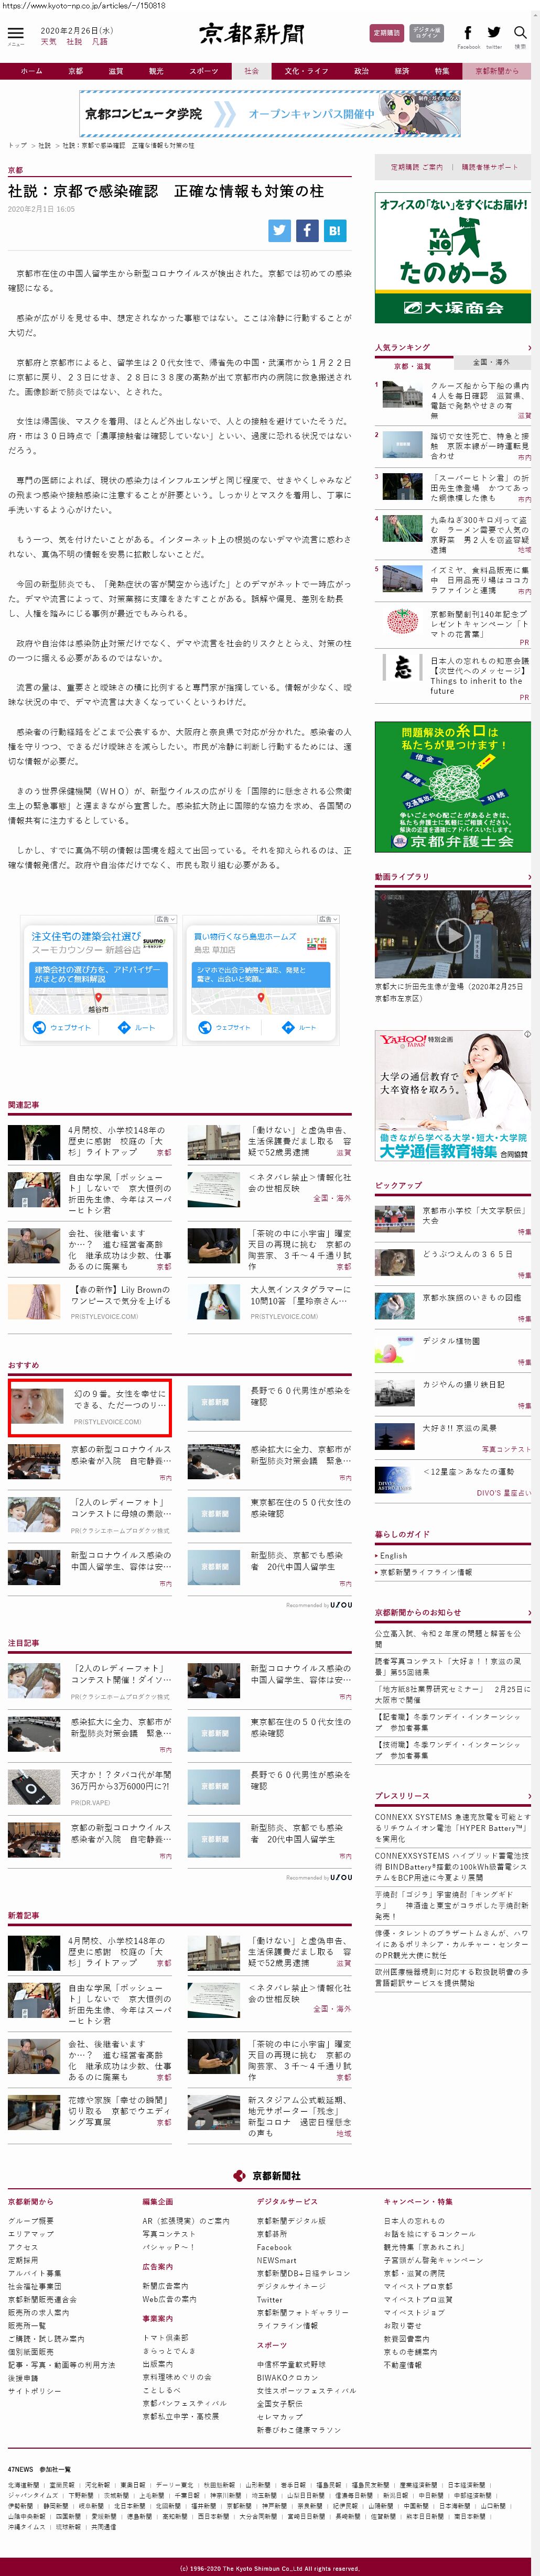Open the search magnifier icon
540x2576 pixels.
520,33
